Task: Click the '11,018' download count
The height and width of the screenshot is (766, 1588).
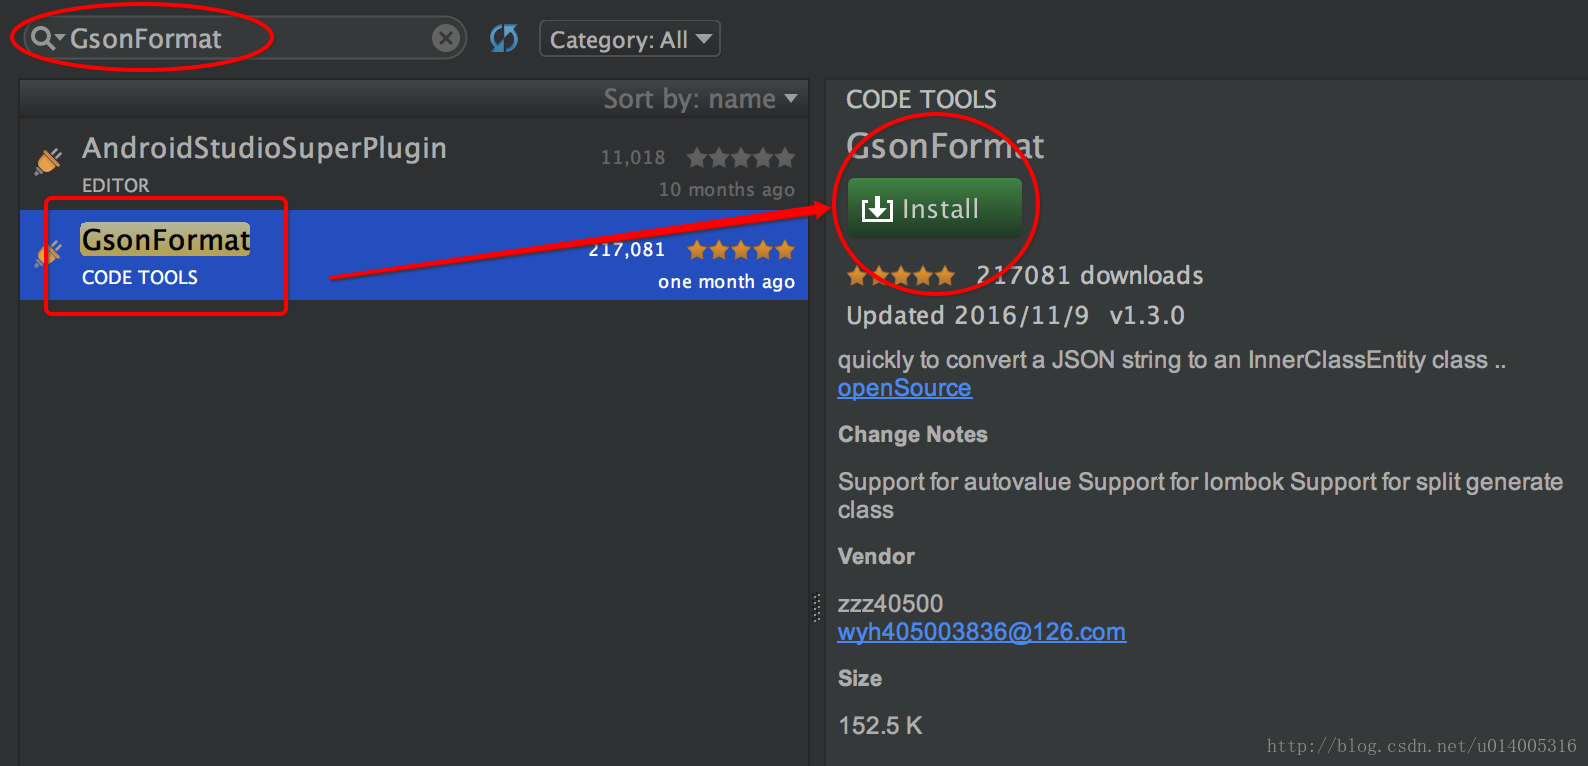Action: click(x=633, y=158)
